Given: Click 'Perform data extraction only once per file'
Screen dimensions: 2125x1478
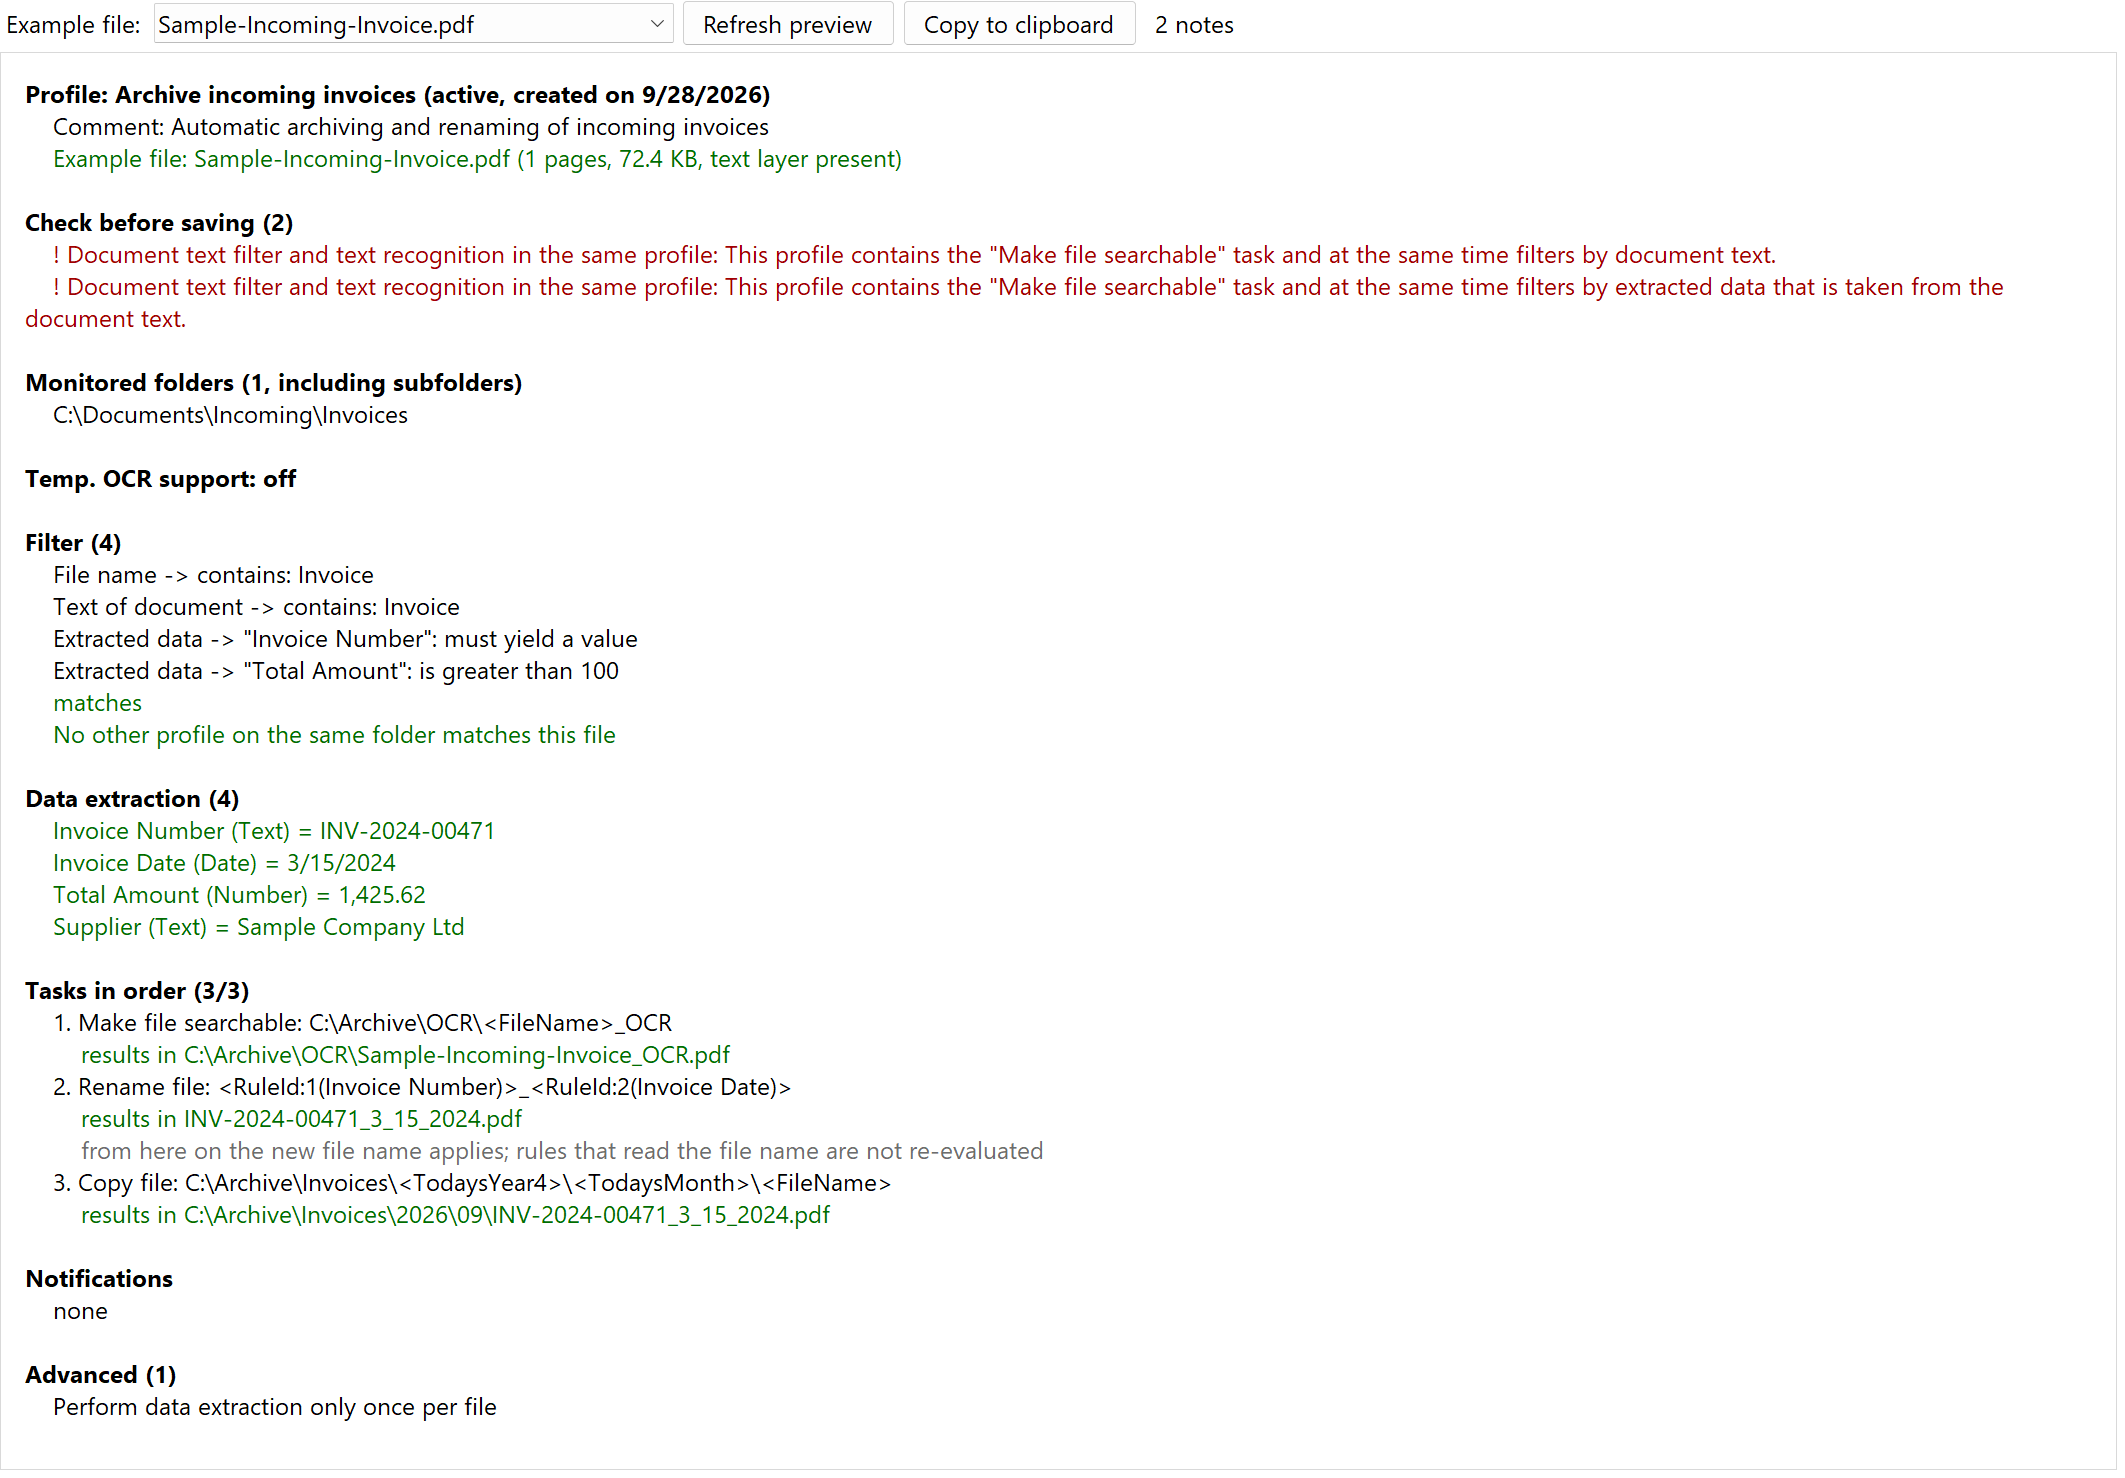Looking at the screenshot, I should click(275, 1407).
